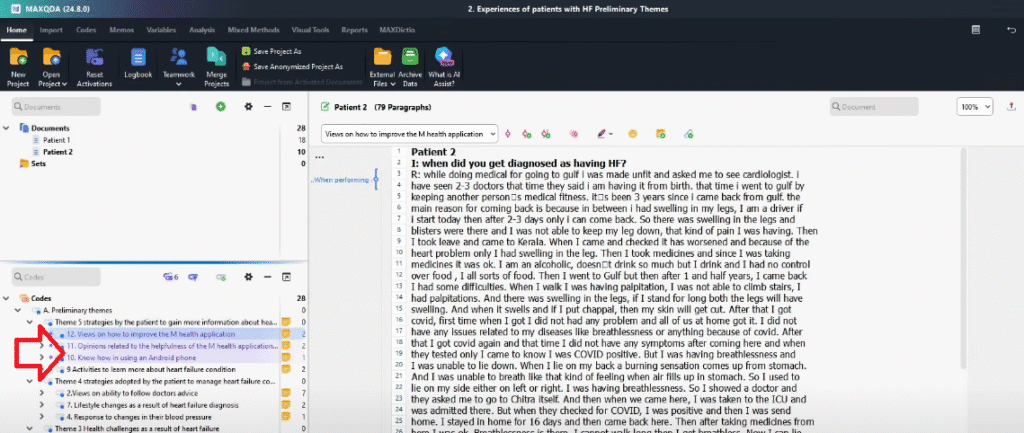This screenshot has height=433, width=1024.
Task: Open the Logbook
Action: [x=138, y=64]
